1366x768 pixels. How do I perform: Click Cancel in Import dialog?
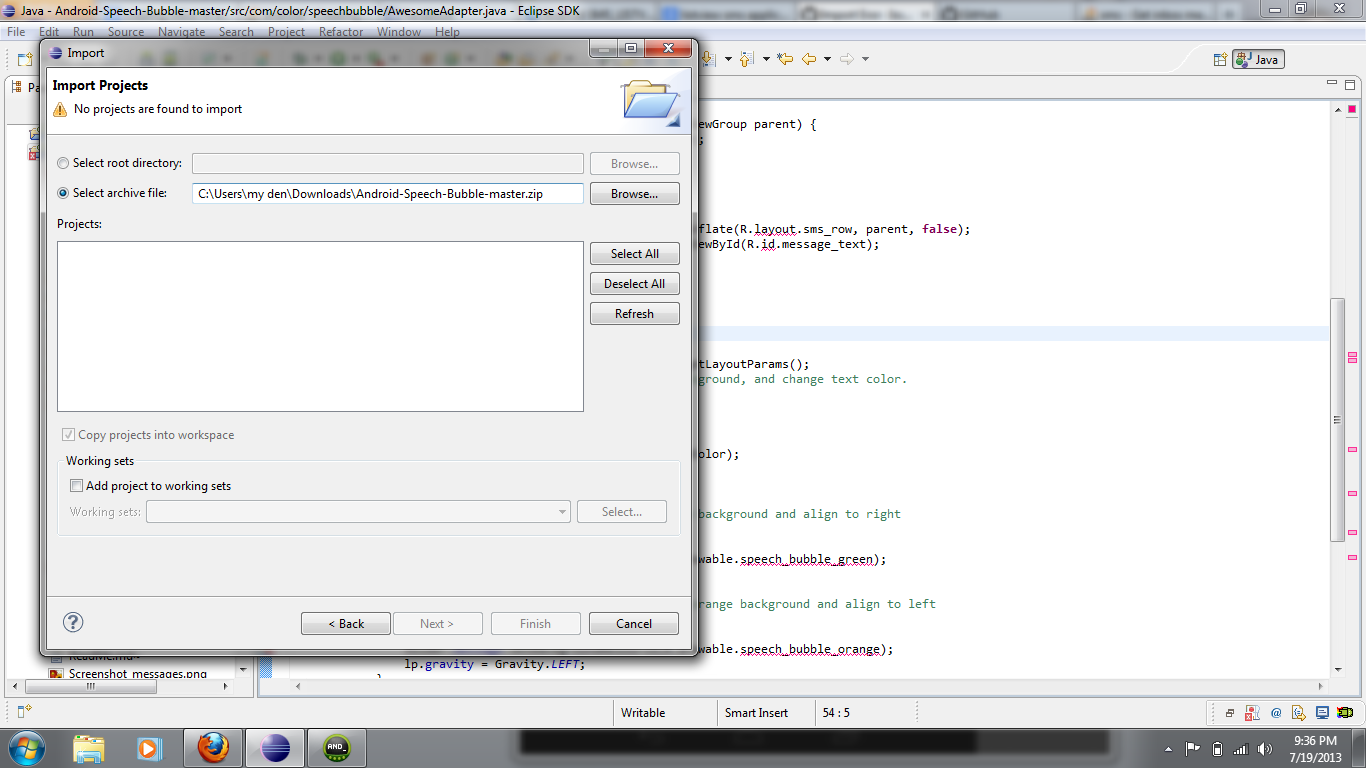633,623
